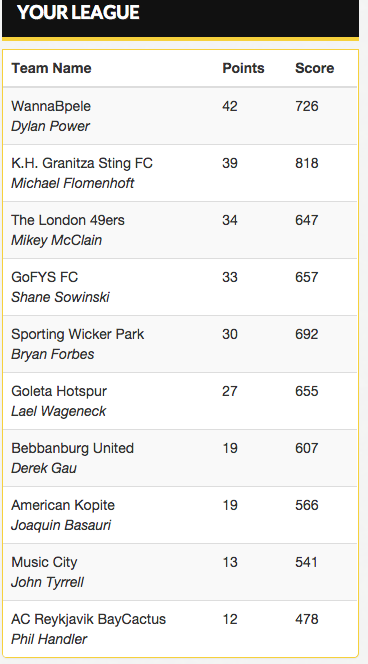Open American Kopite team row
368x664 pixels.
pos(180,515)
